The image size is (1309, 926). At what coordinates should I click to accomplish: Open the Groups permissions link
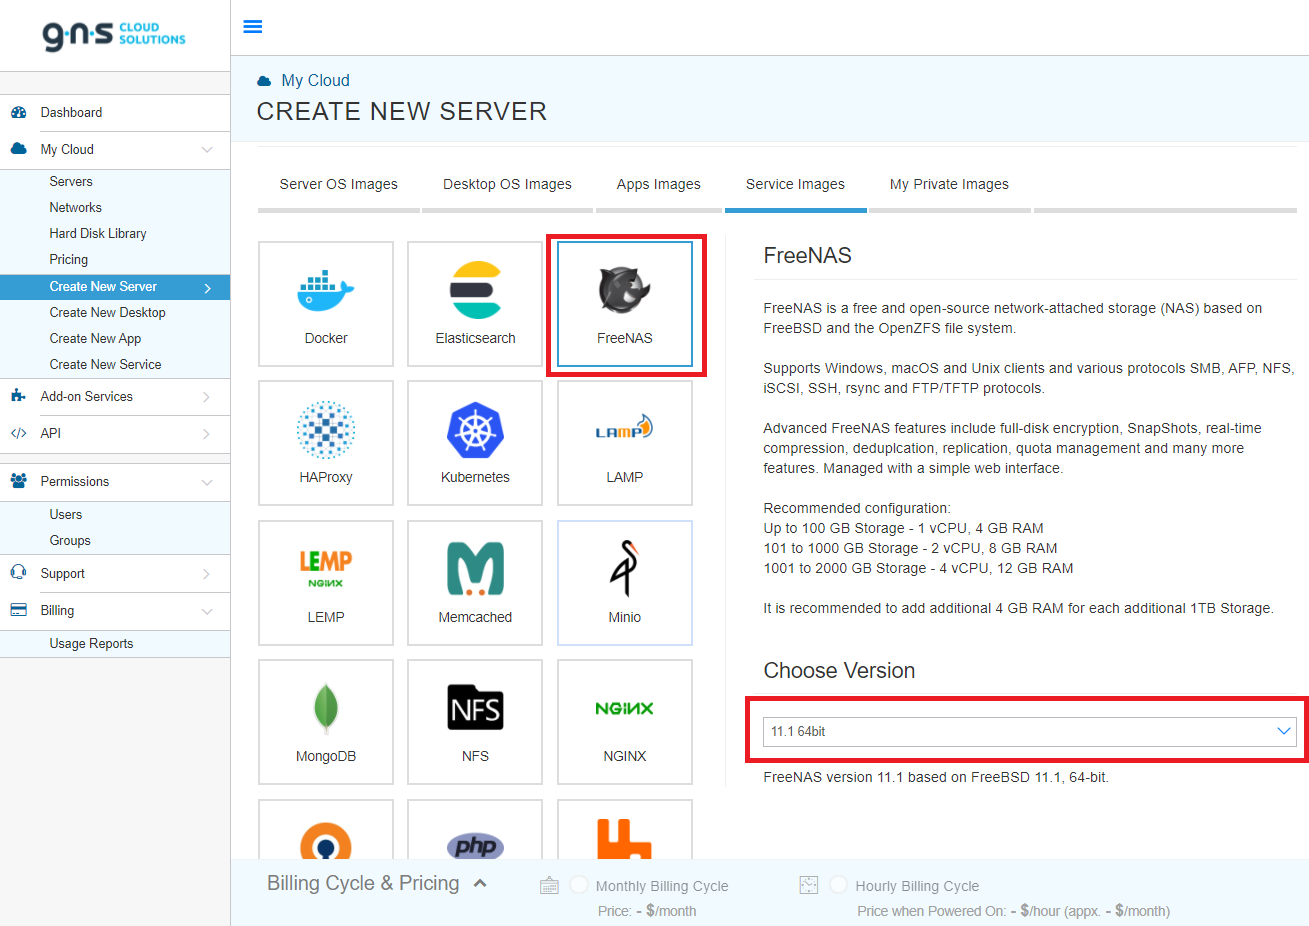[70, 540]
